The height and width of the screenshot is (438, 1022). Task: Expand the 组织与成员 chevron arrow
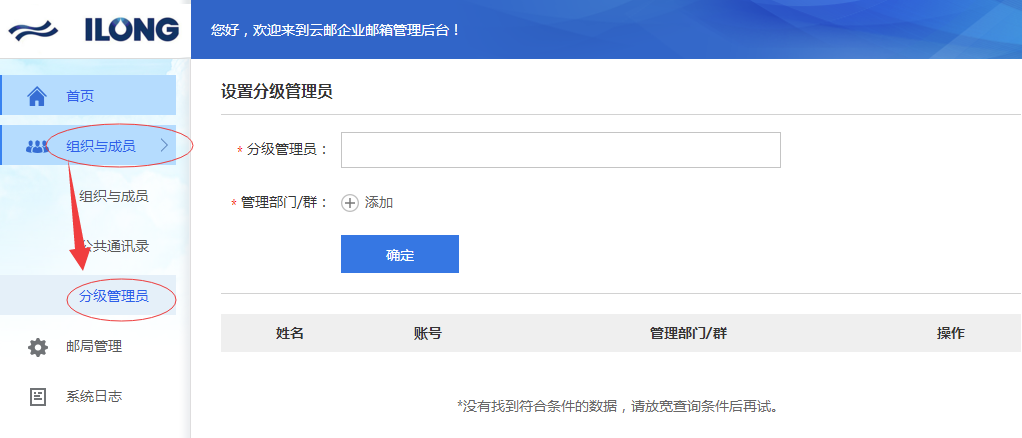pos(164,146)
